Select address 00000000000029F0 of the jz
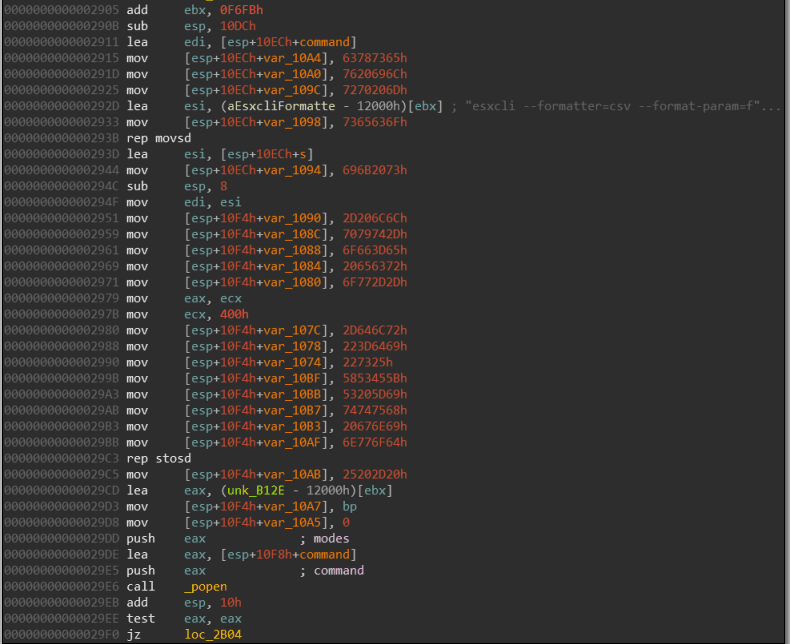 61,634
